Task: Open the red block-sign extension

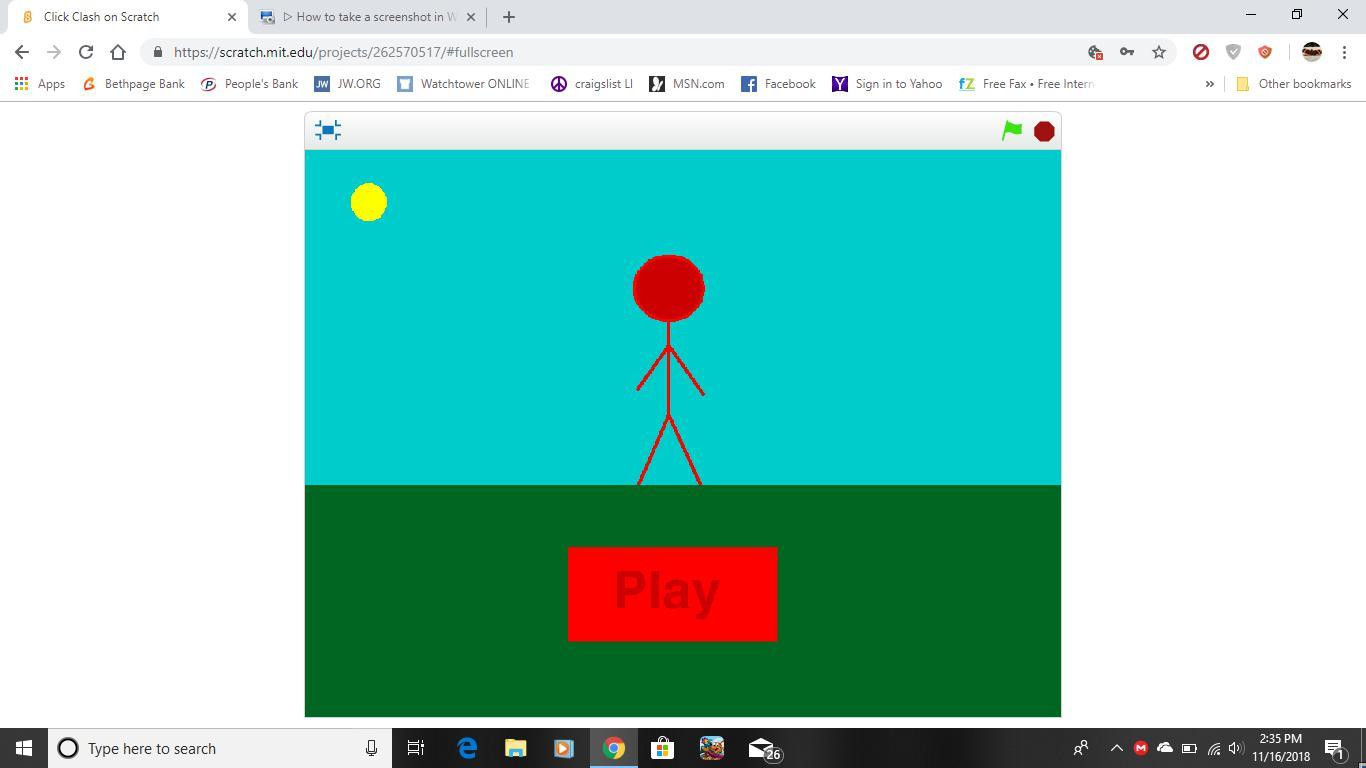Action: point(1201,52)
